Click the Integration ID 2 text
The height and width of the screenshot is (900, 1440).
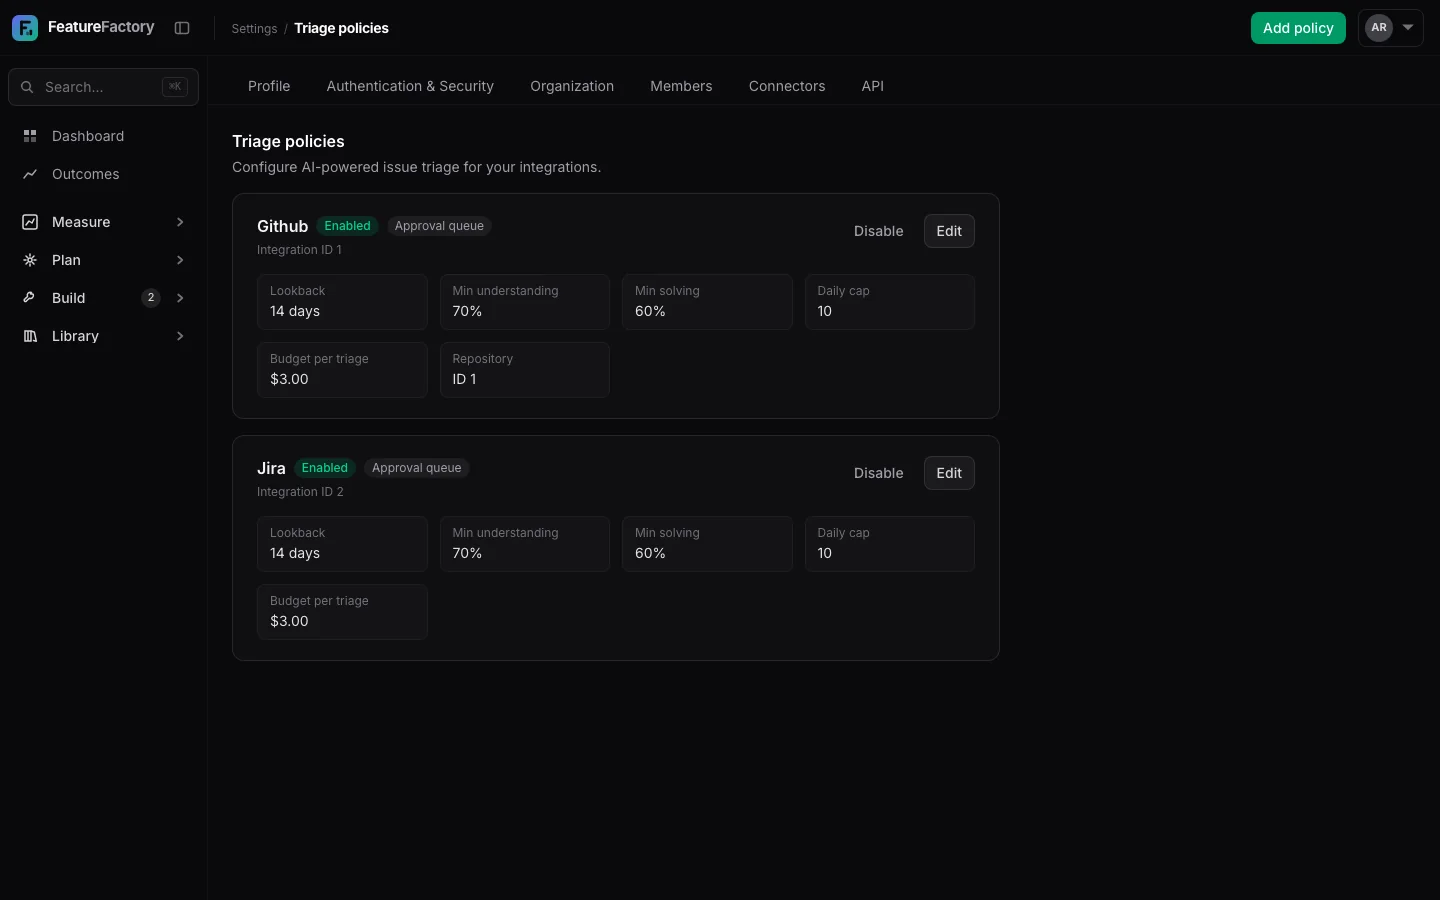(300, 492)
